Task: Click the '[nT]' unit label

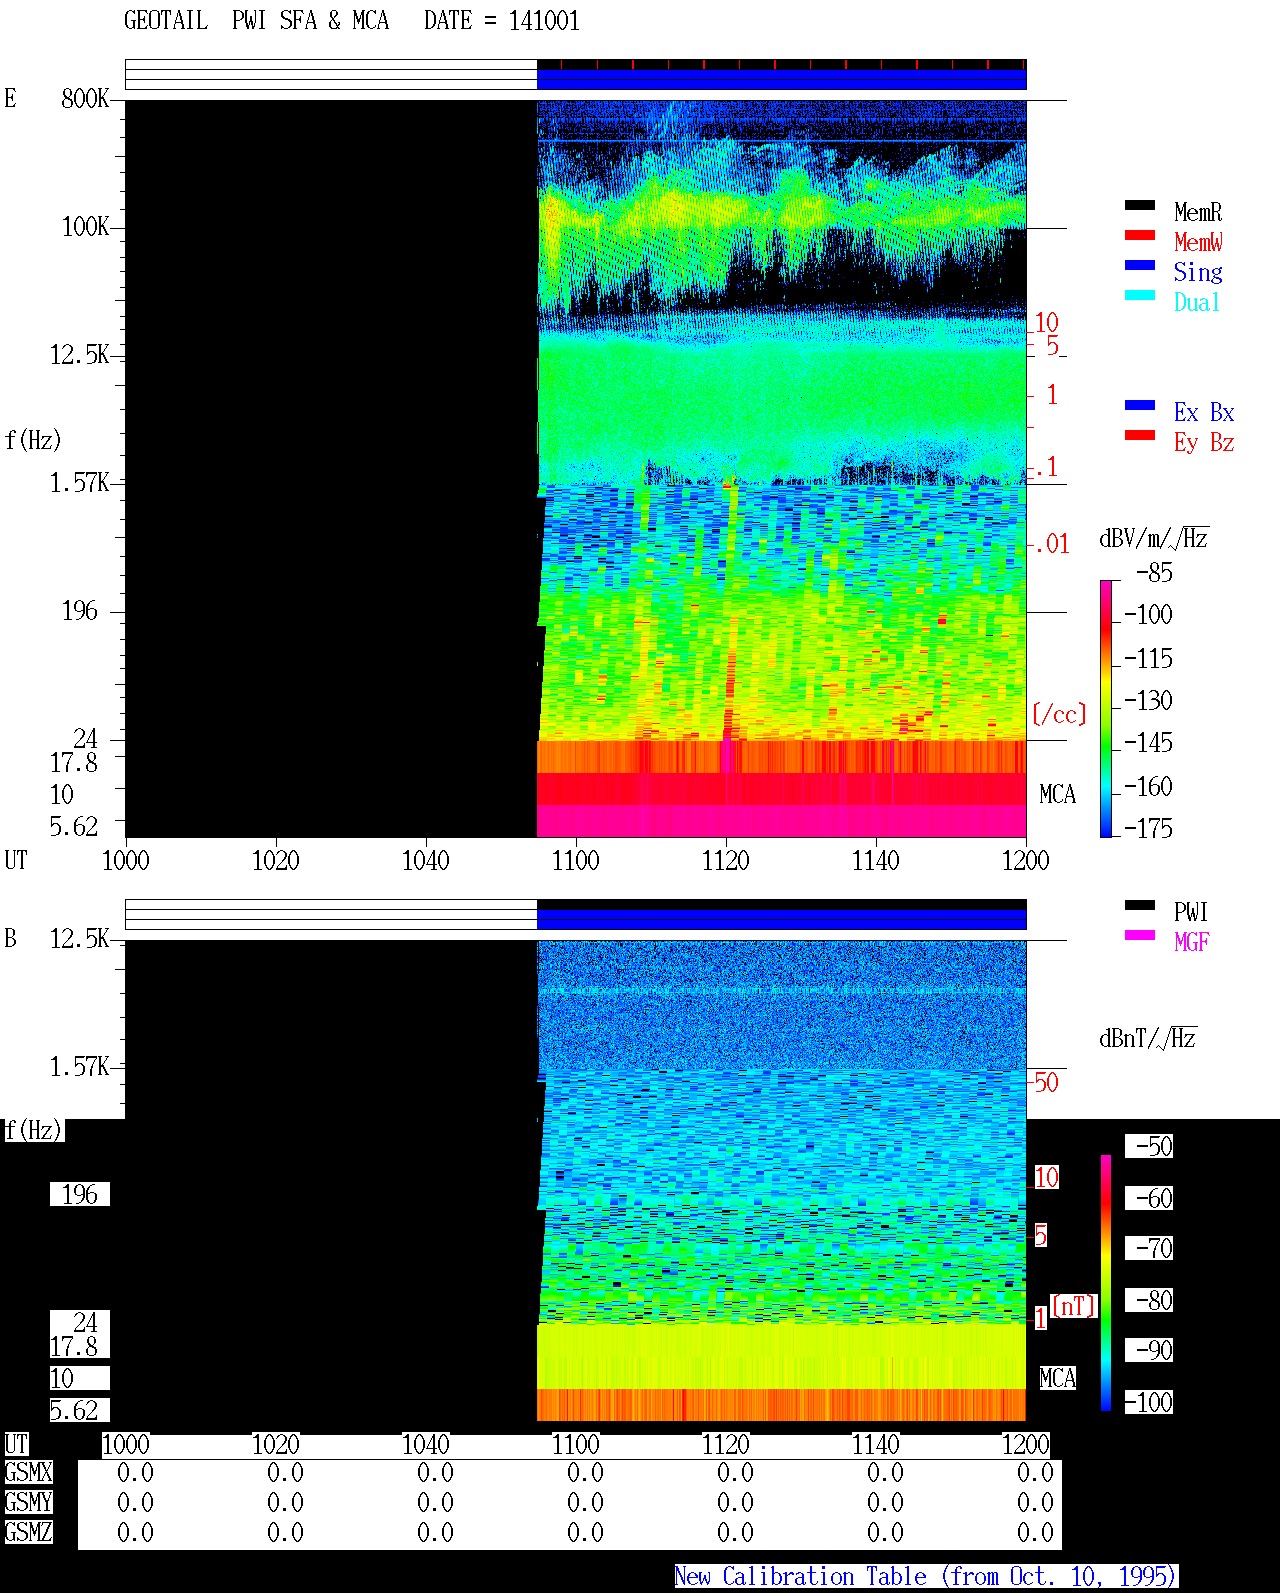Action: point(1074,1306)
